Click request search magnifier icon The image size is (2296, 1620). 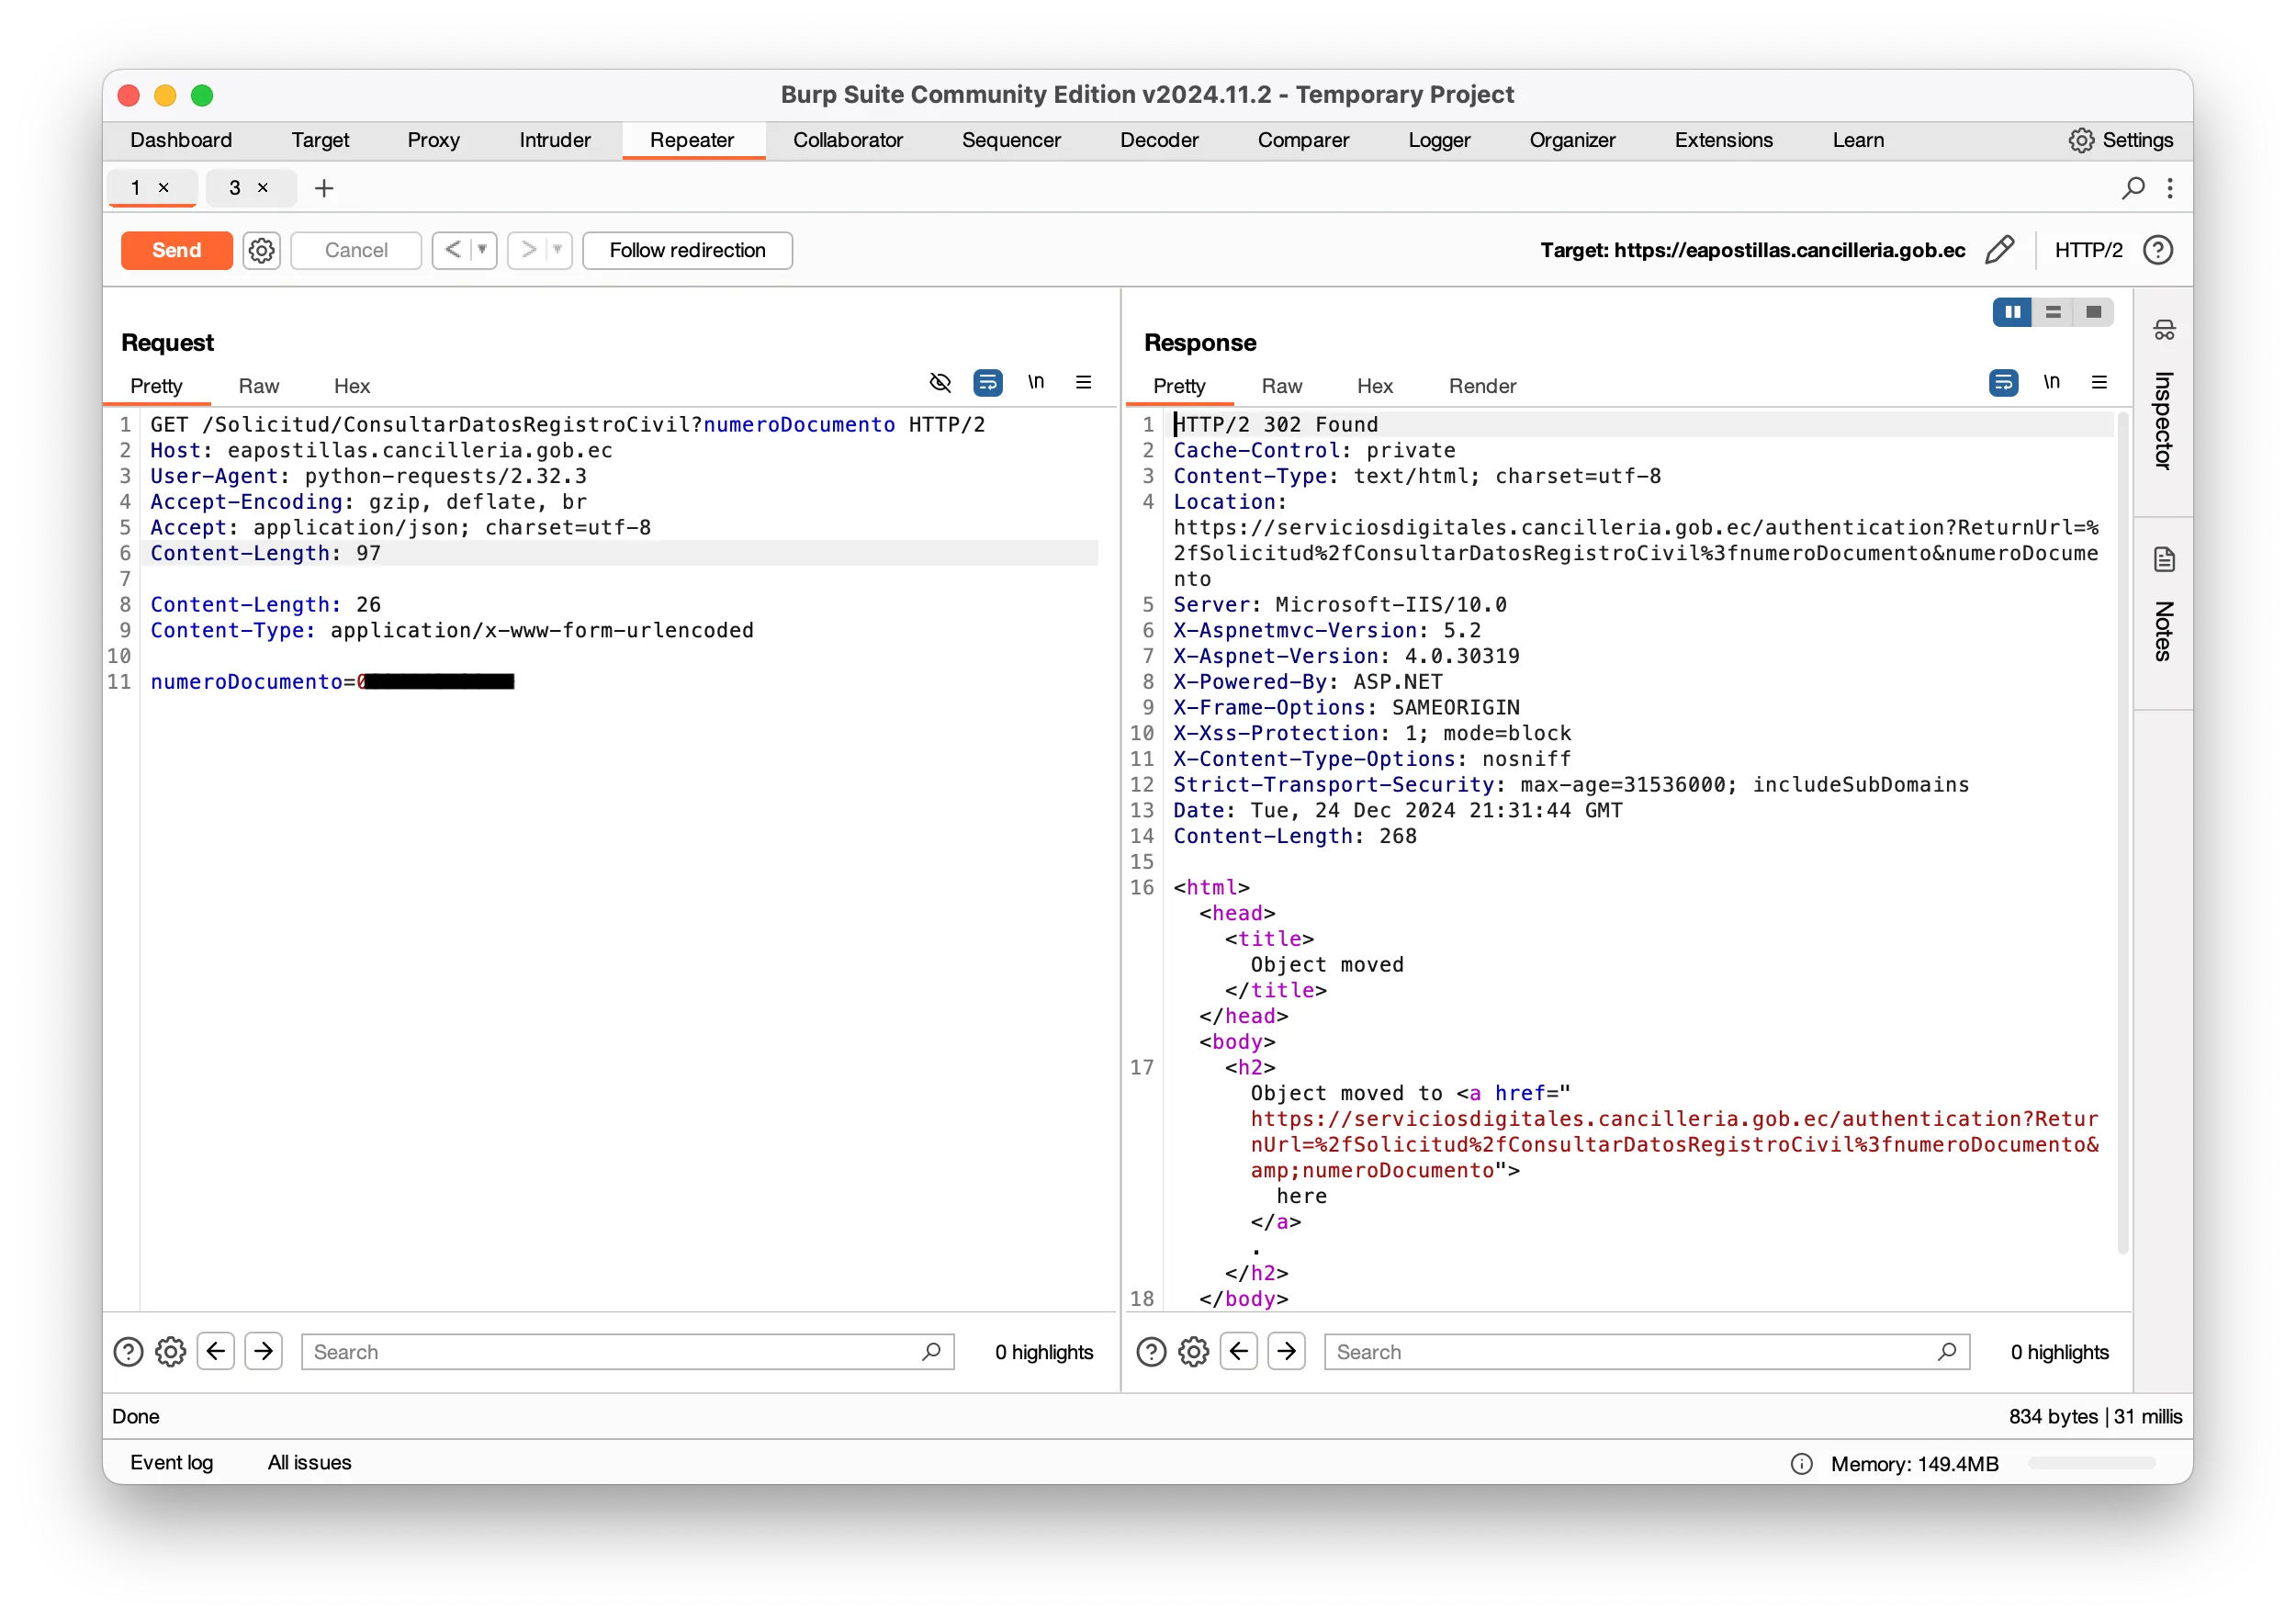(931, 1352)
